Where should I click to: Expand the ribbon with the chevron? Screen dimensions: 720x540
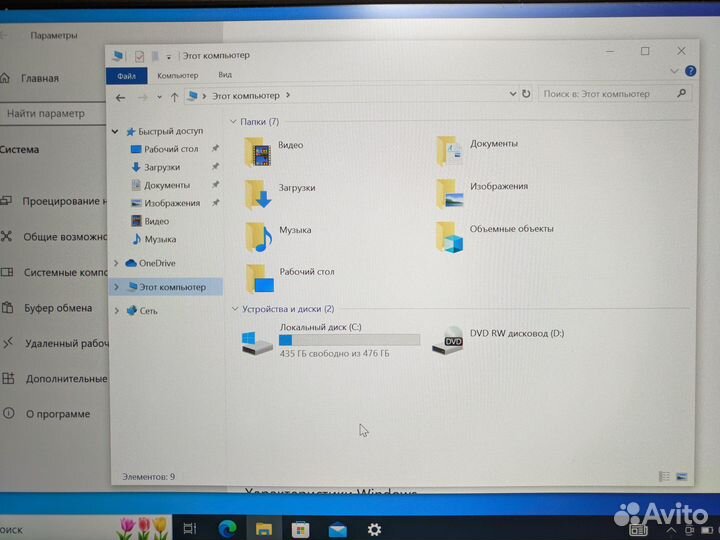pyautogui.click(x=674, y=71)
